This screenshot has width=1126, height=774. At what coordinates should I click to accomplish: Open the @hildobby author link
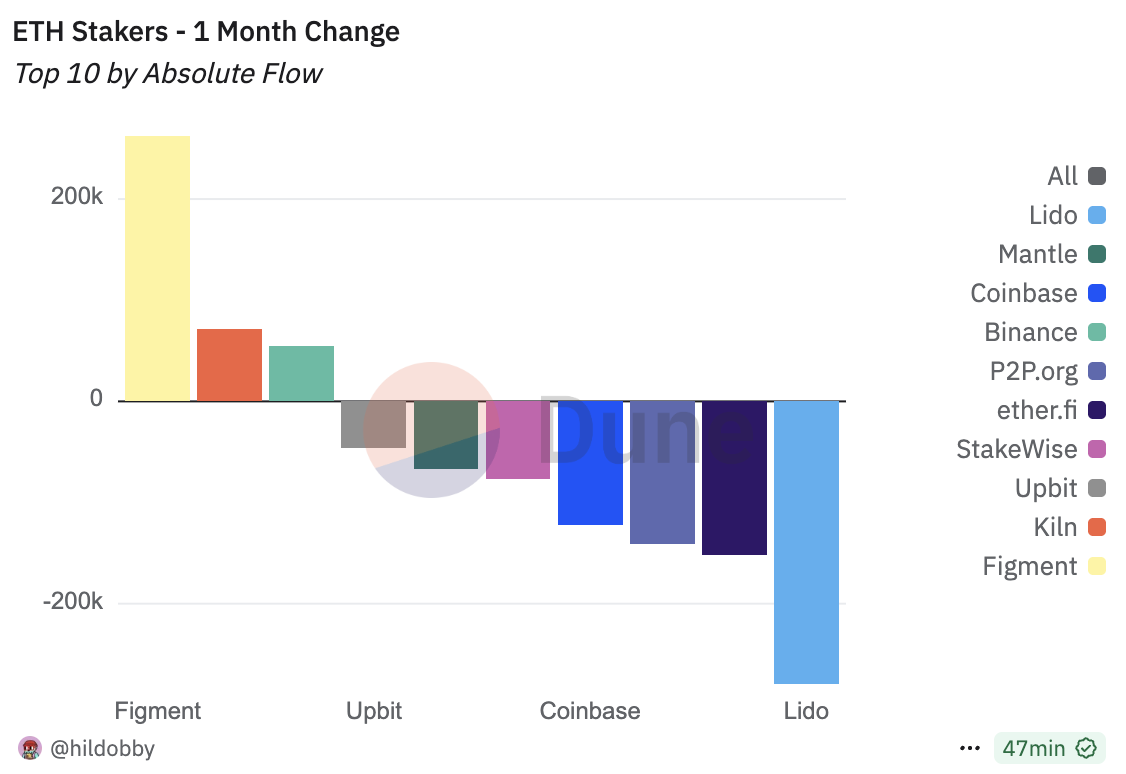click(103, 748)
